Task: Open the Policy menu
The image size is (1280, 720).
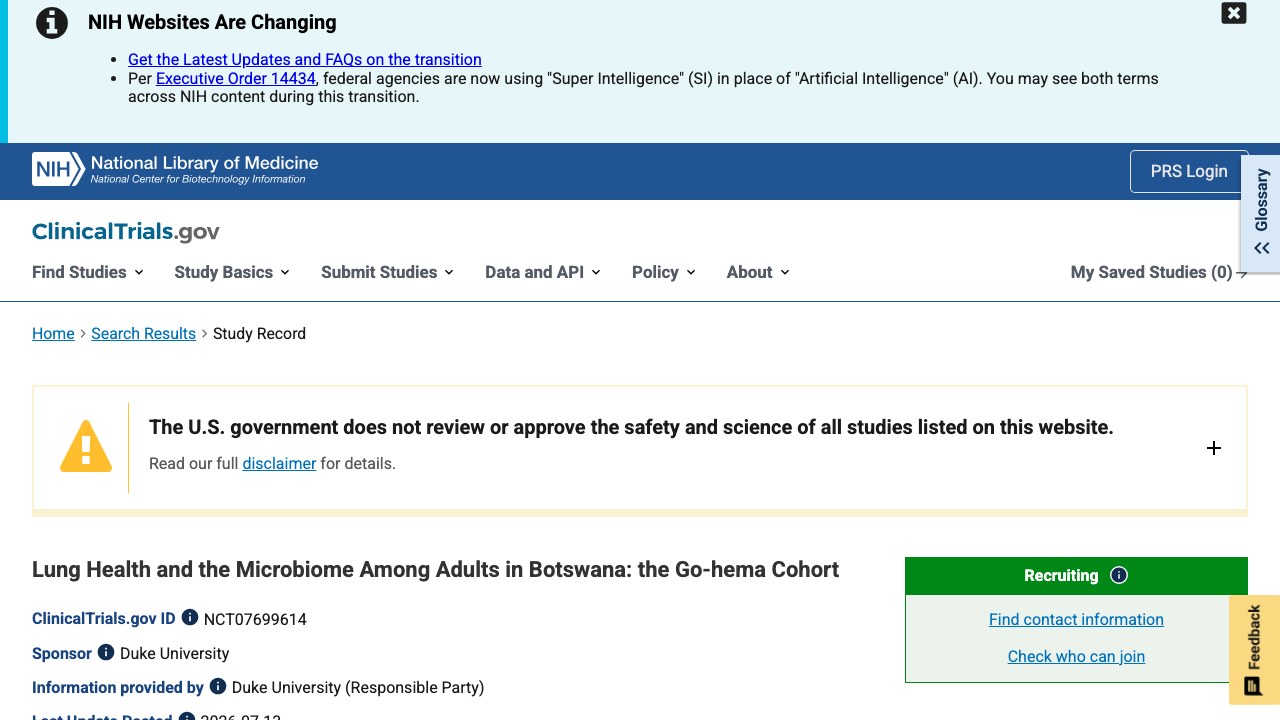Action: coord(663,272)
